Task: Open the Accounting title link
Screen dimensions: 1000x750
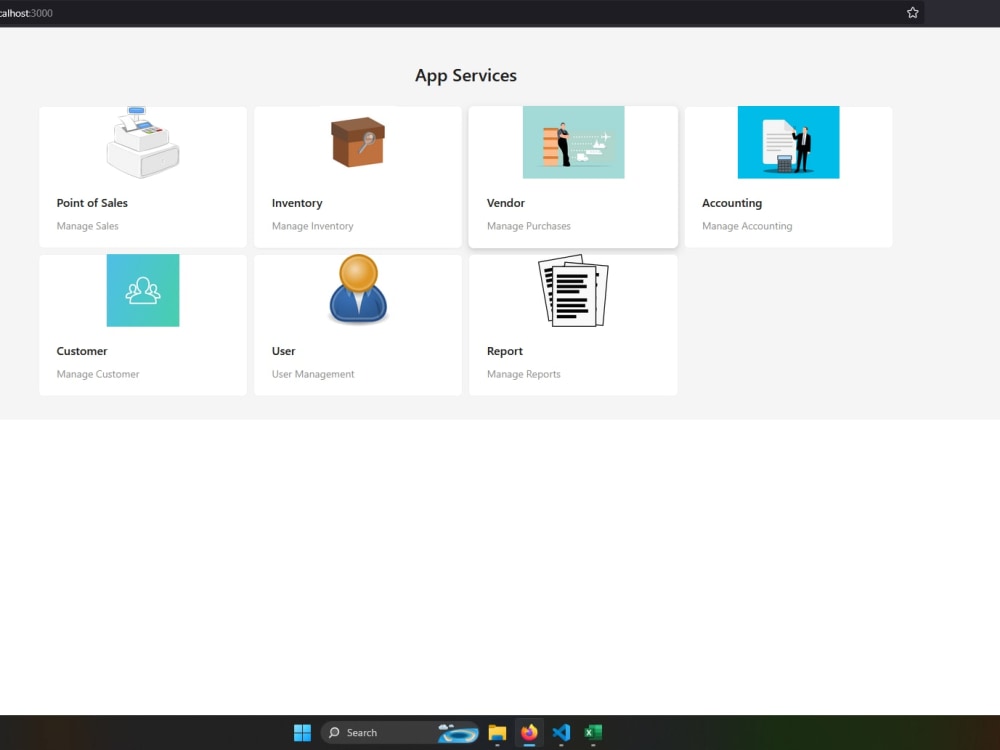Action: point(732,203)
